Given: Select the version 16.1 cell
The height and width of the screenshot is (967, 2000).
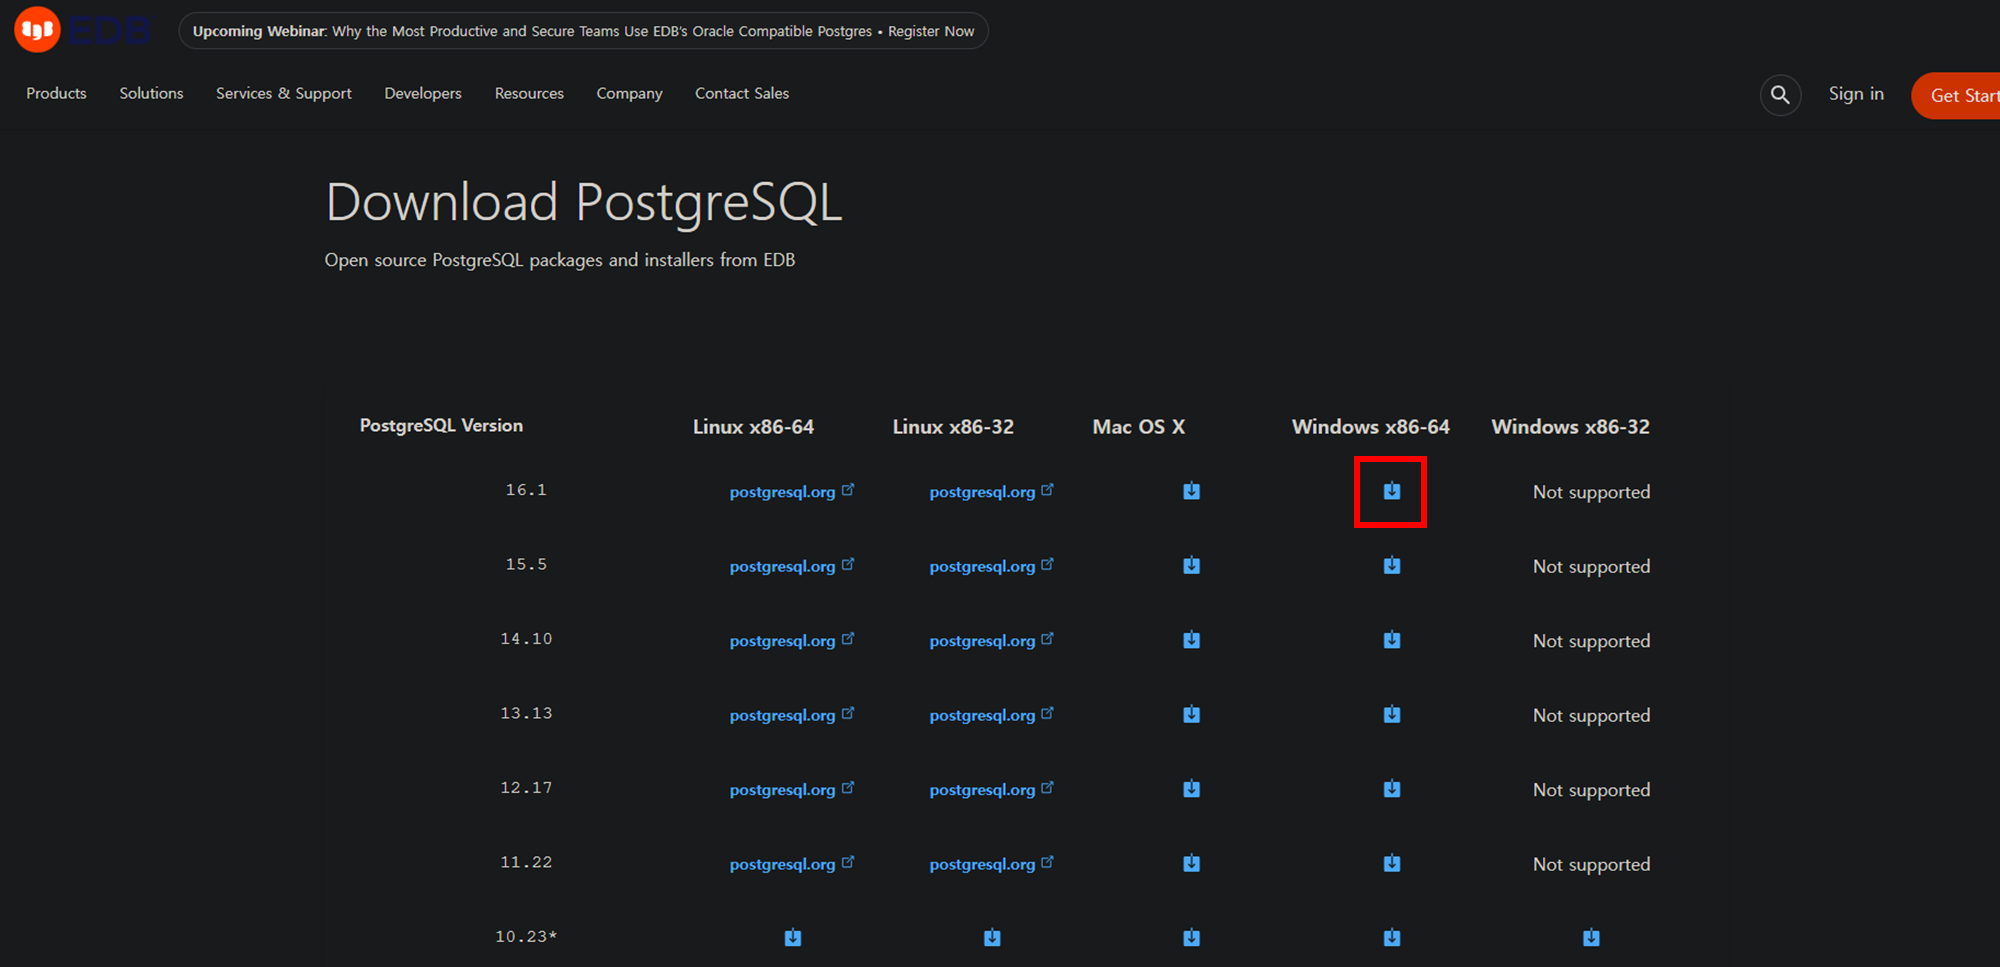Looking at the screenshot, I should [526, 490].
